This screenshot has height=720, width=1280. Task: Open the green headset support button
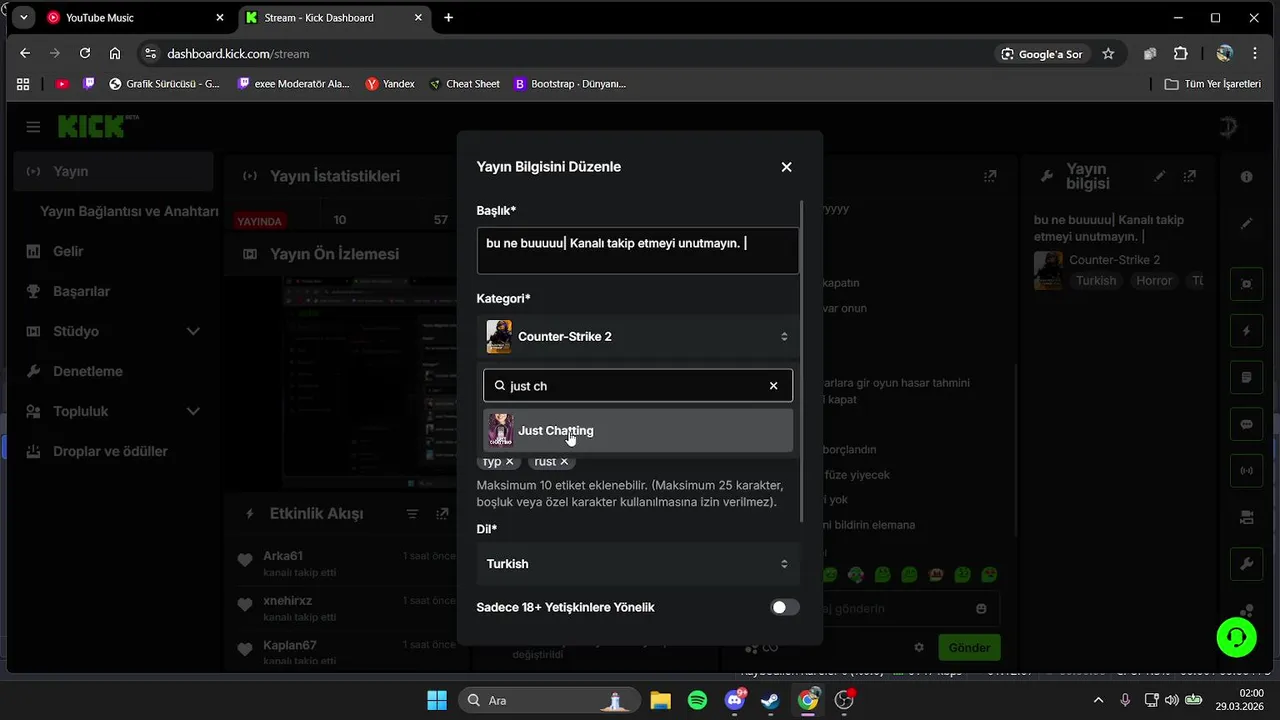tap(1236, 637)
